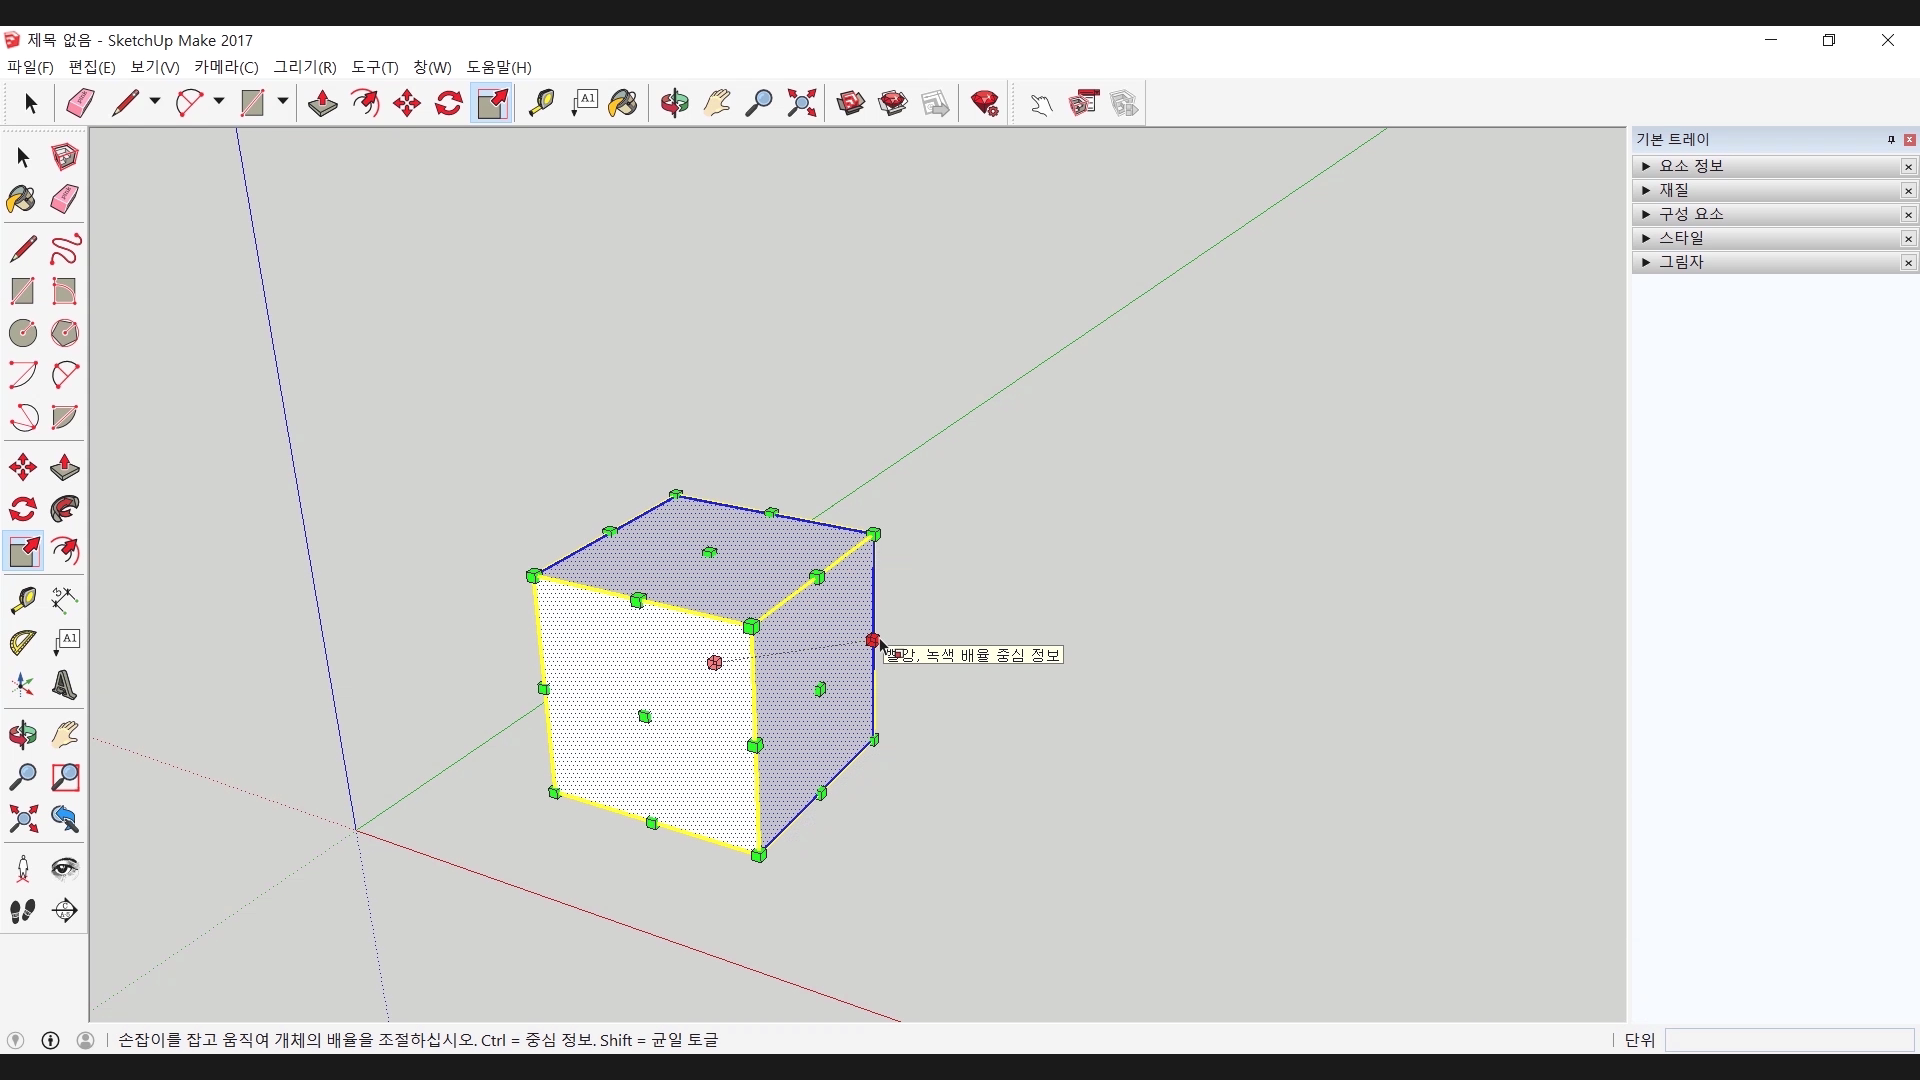Pick the Tape Measure tool in left toolbar

(23, 599)
